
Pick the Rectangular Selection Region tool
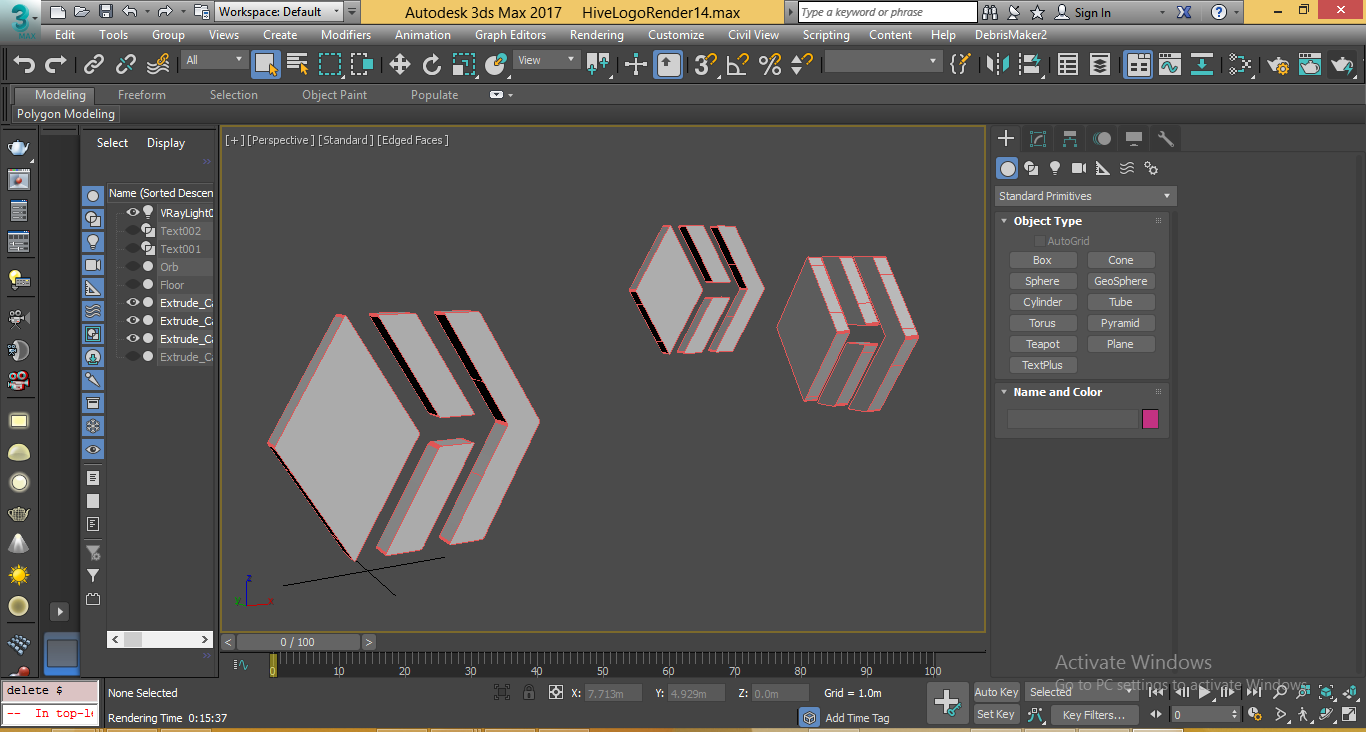click(x=330, y=65)
